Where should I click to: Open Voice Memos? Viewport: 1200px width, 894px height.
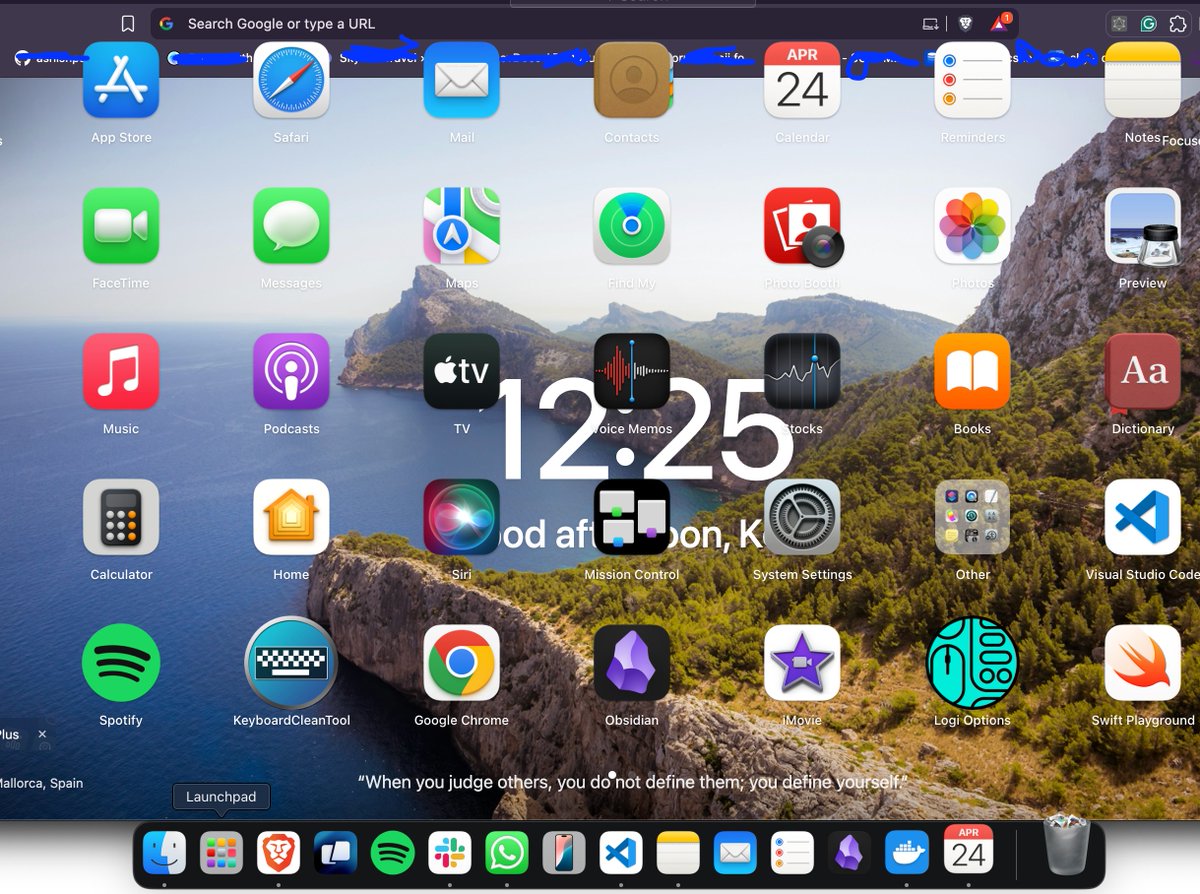(x=632, y=371)
